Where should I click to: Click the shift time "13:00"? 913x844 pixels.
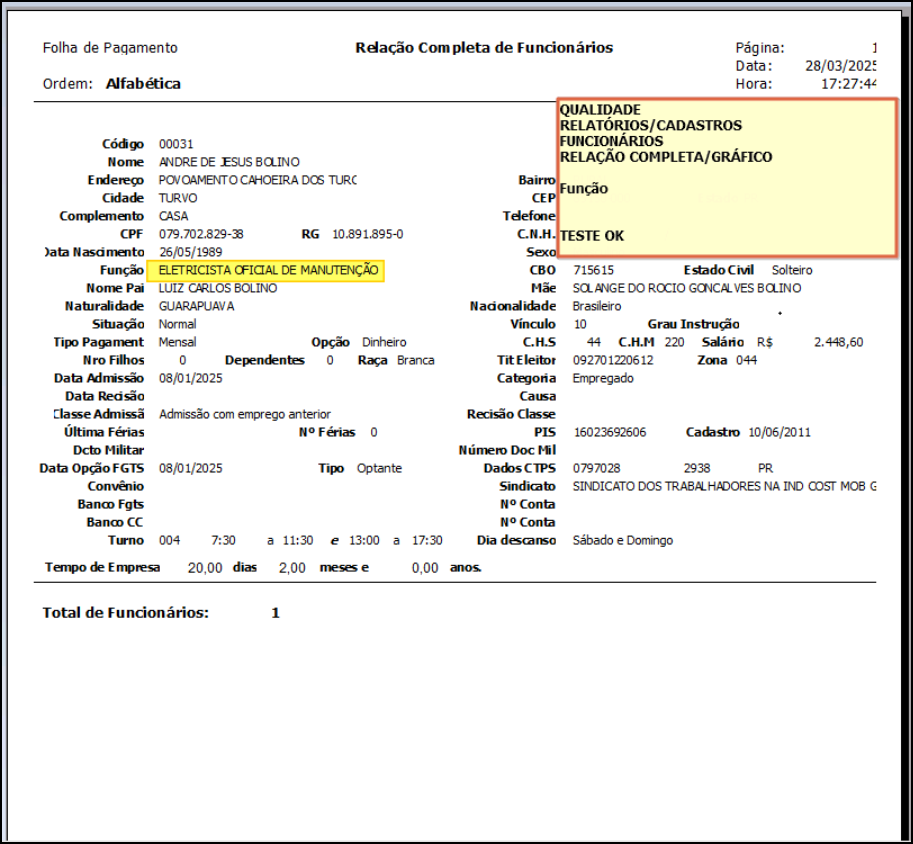click(x=365, y=541)
